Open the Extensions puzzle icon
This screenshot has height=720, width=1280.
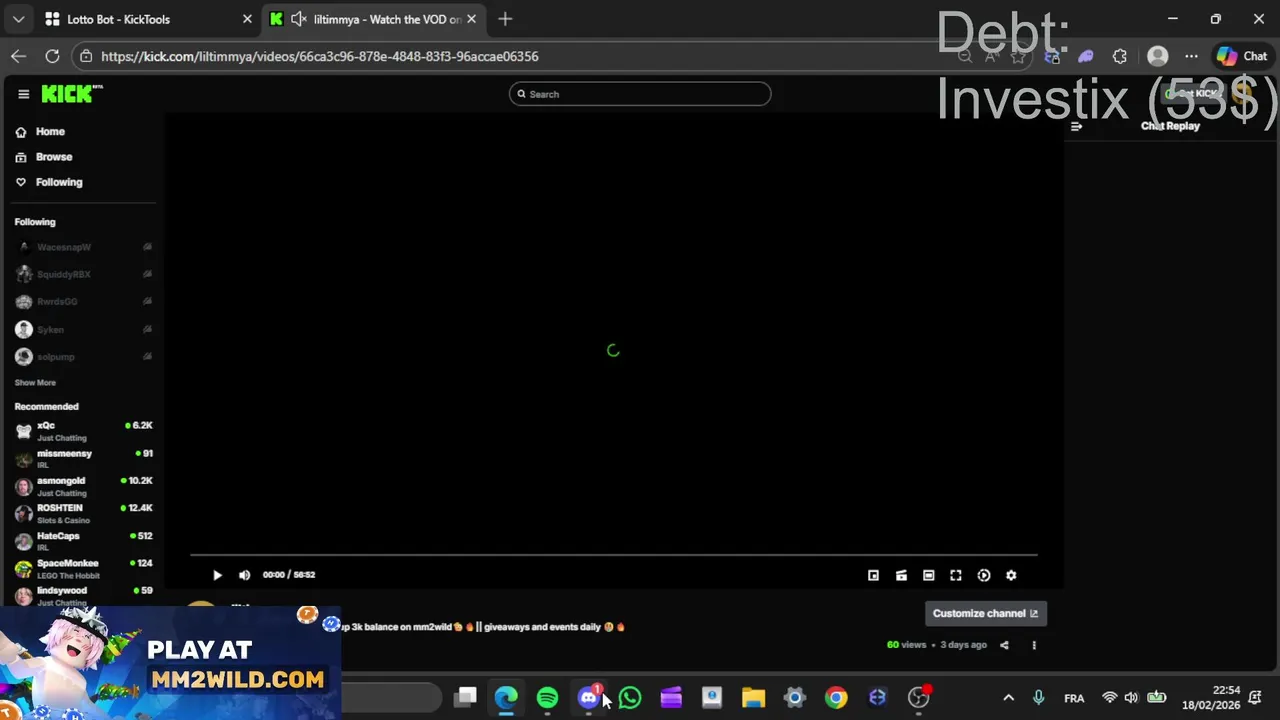click(x=1120, y=56)
